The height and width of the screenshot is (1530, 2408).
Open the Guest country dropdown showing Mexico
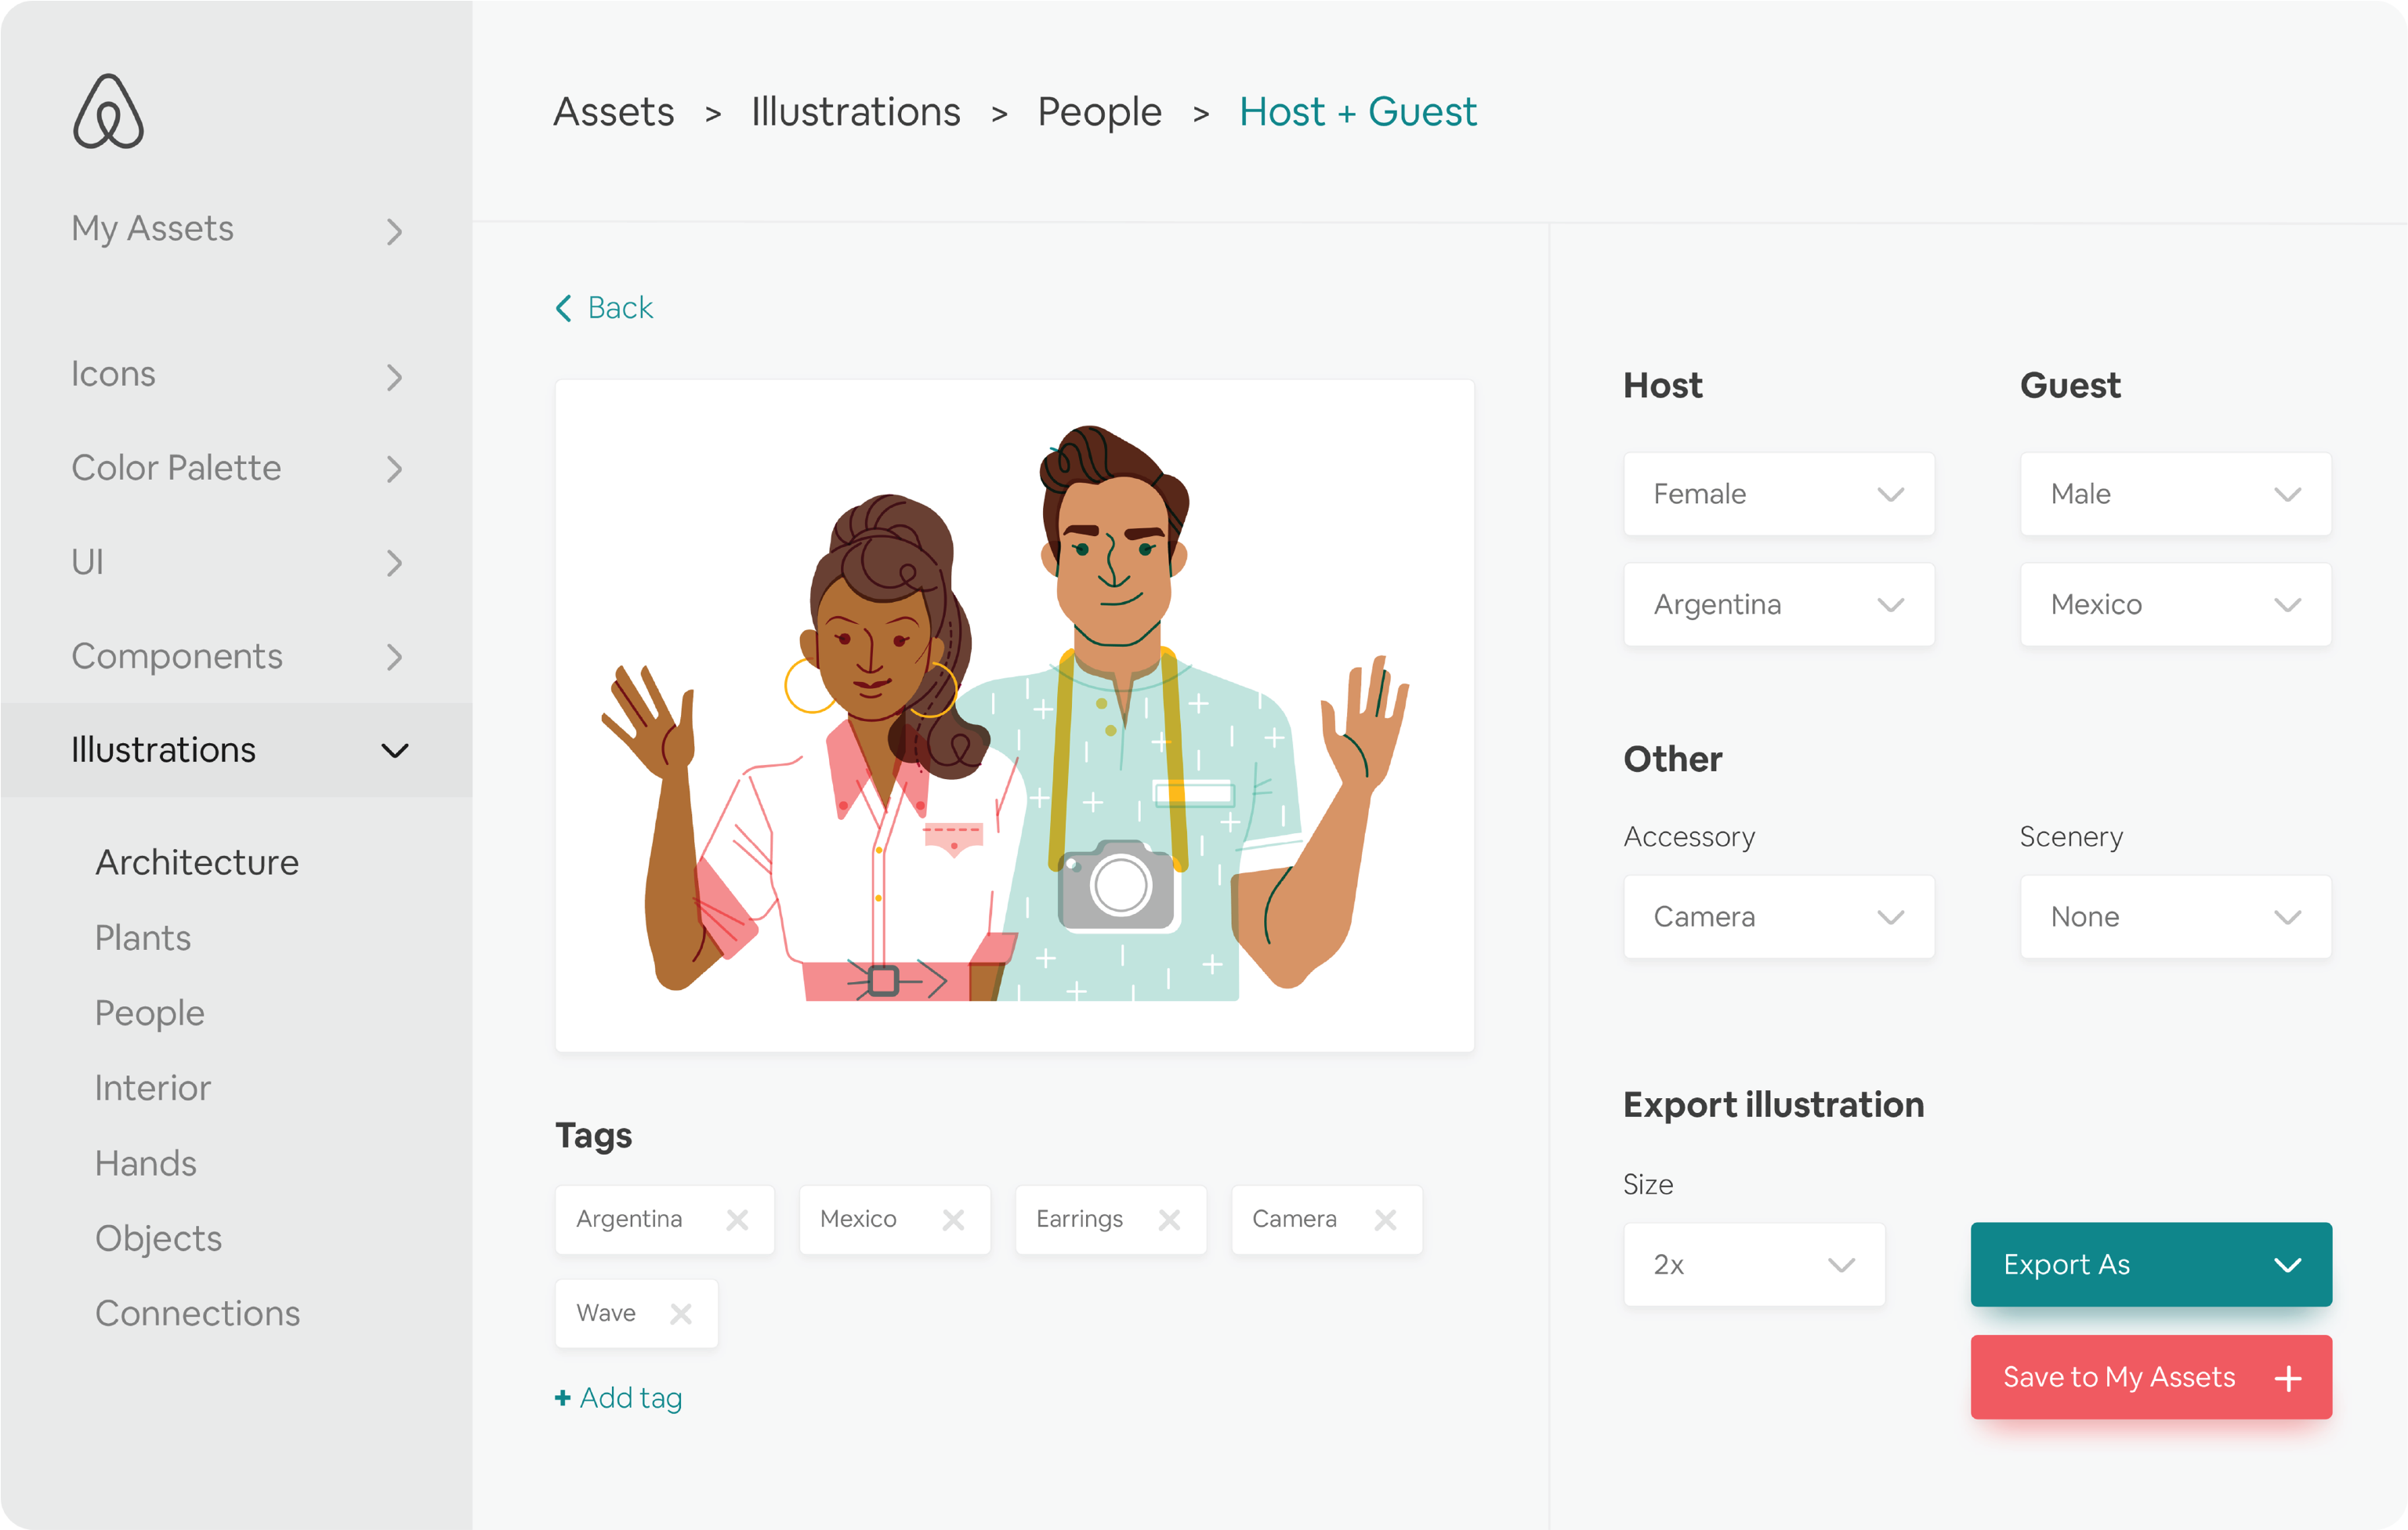tap(2176, 605)
